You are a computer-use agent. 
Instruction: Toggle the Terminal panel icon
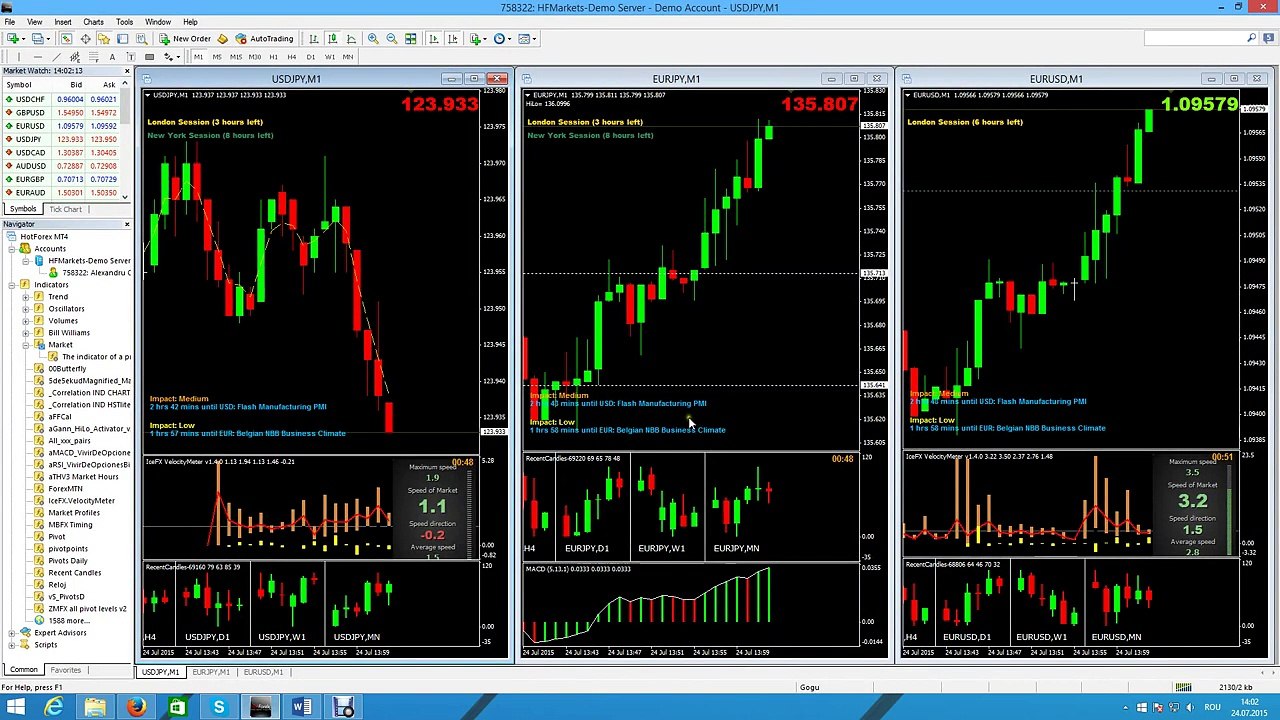[x=122, y=38]
